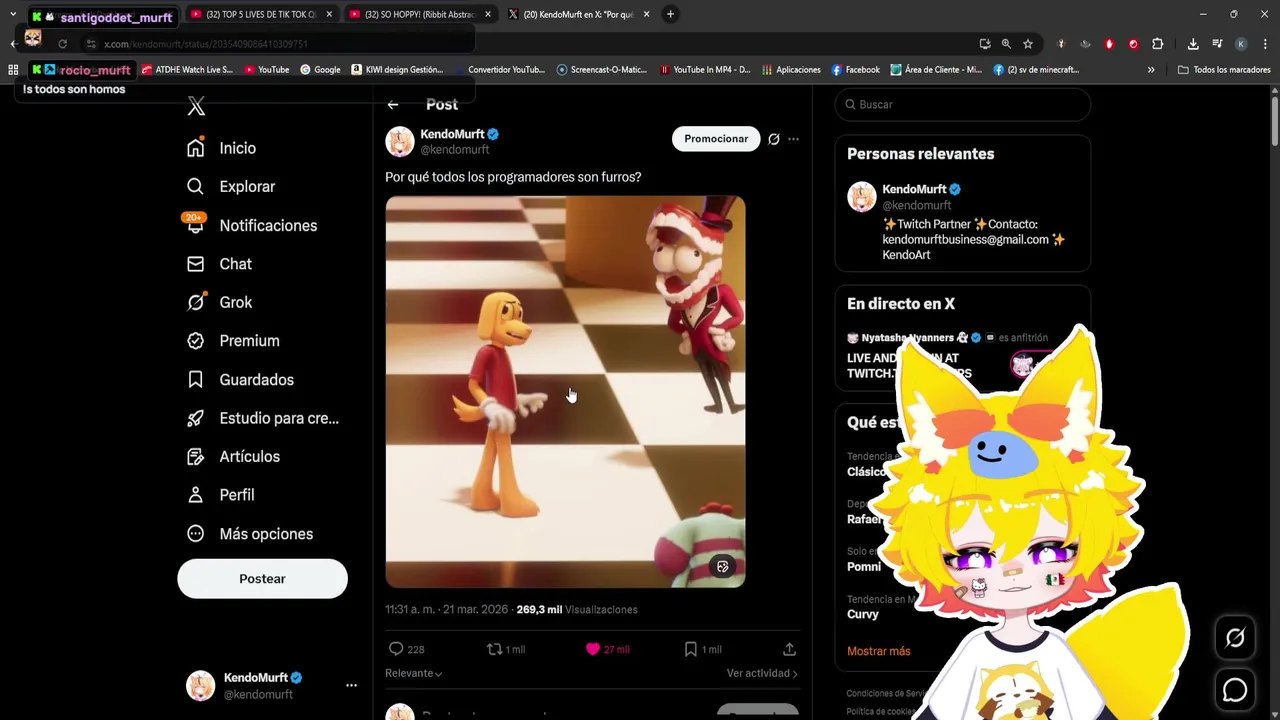The height and width of the screenshot is (720, 1280).
Task: Open the floating Grok button at bottom right
Action: coord(1235,638)
